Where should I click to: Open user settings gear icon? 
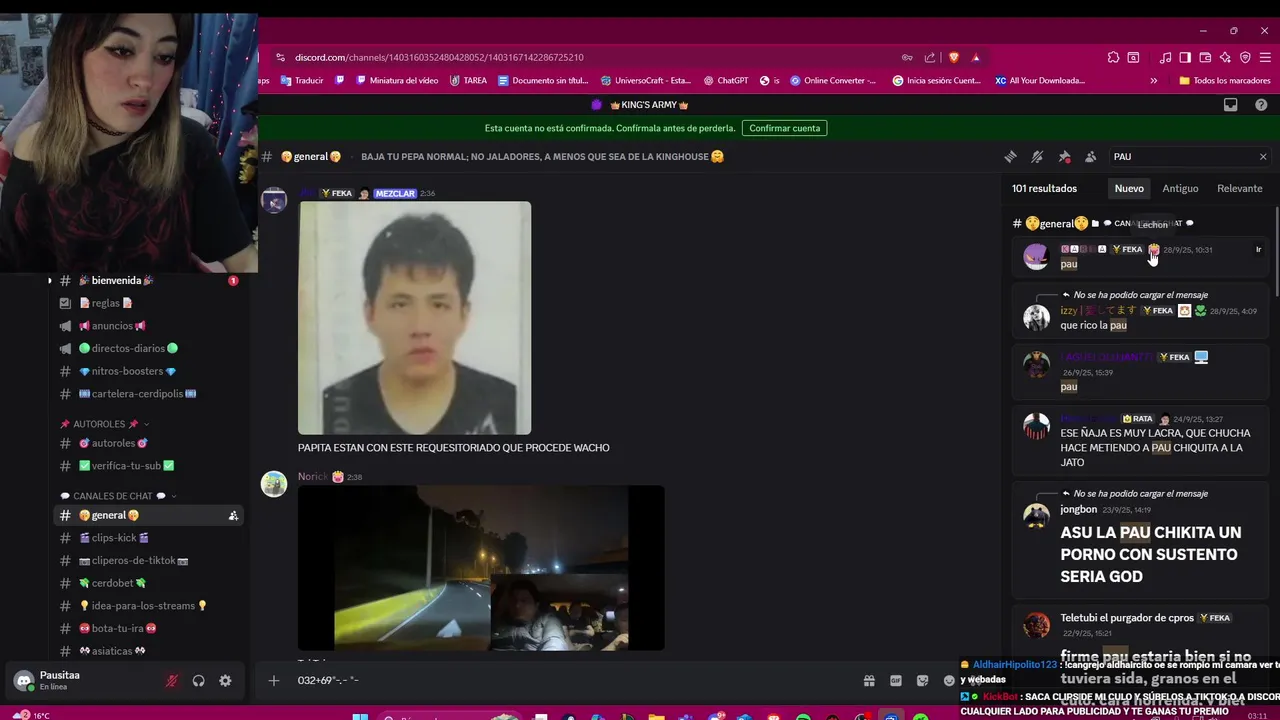pos(225,681)
